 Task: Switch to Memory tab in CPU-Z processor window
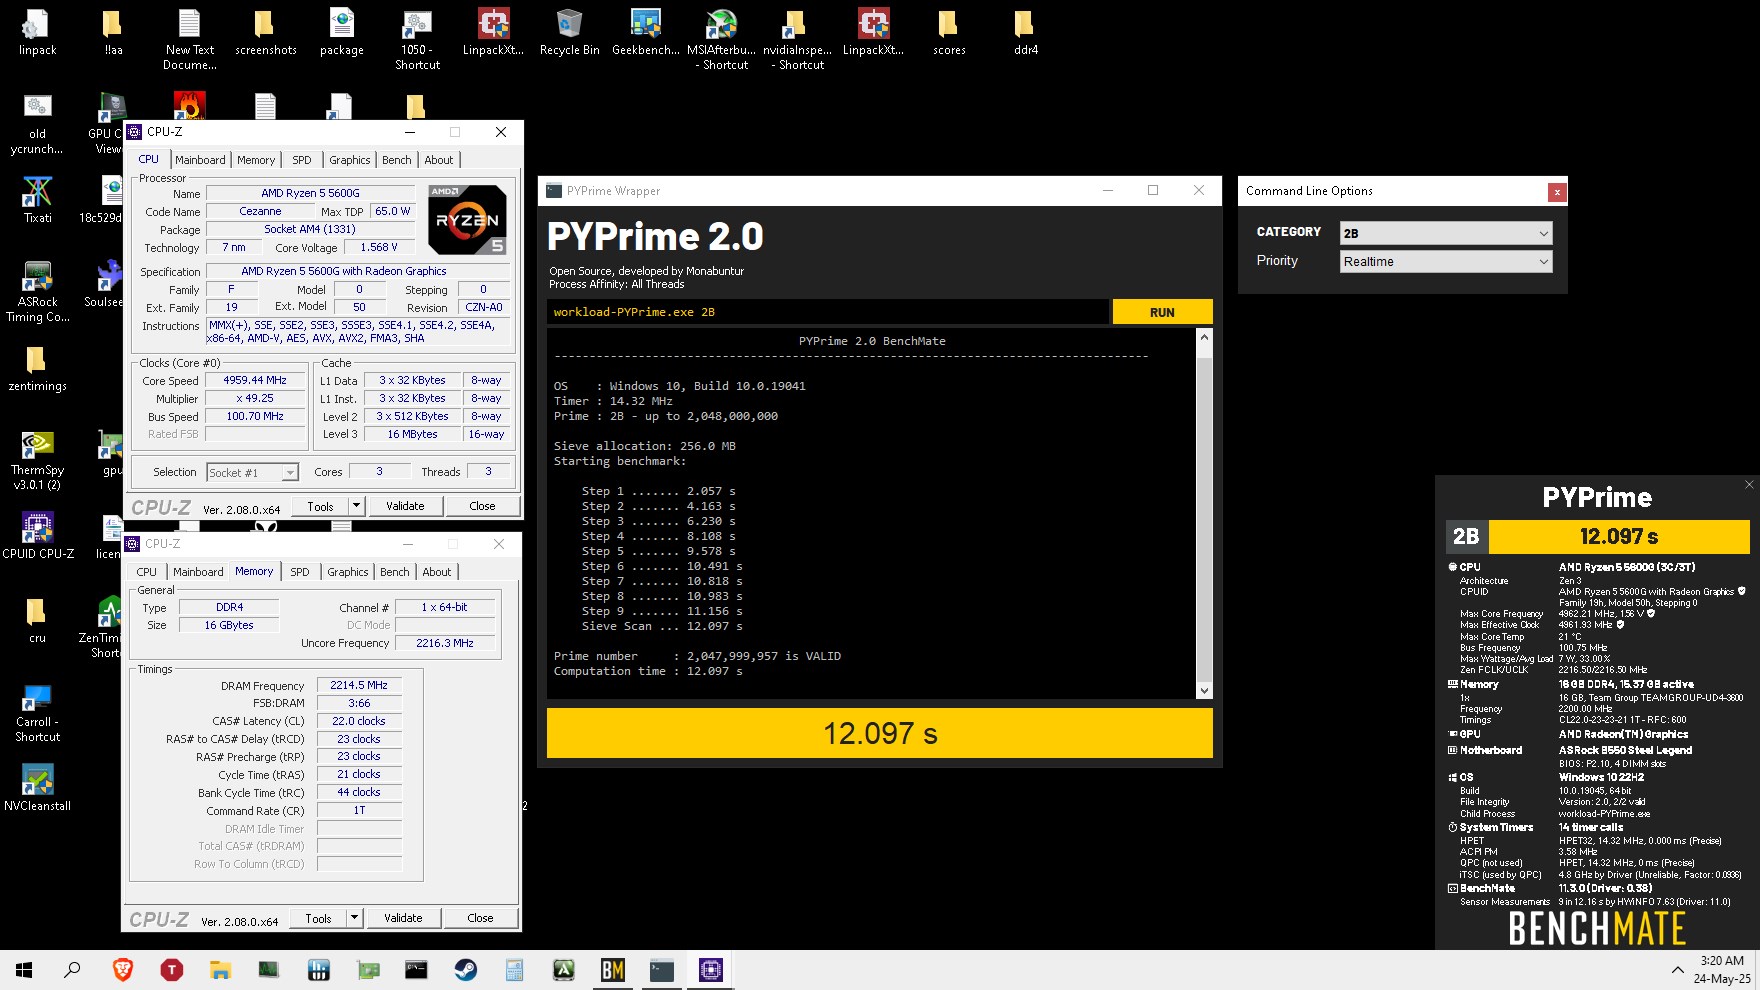coord(256,160)
